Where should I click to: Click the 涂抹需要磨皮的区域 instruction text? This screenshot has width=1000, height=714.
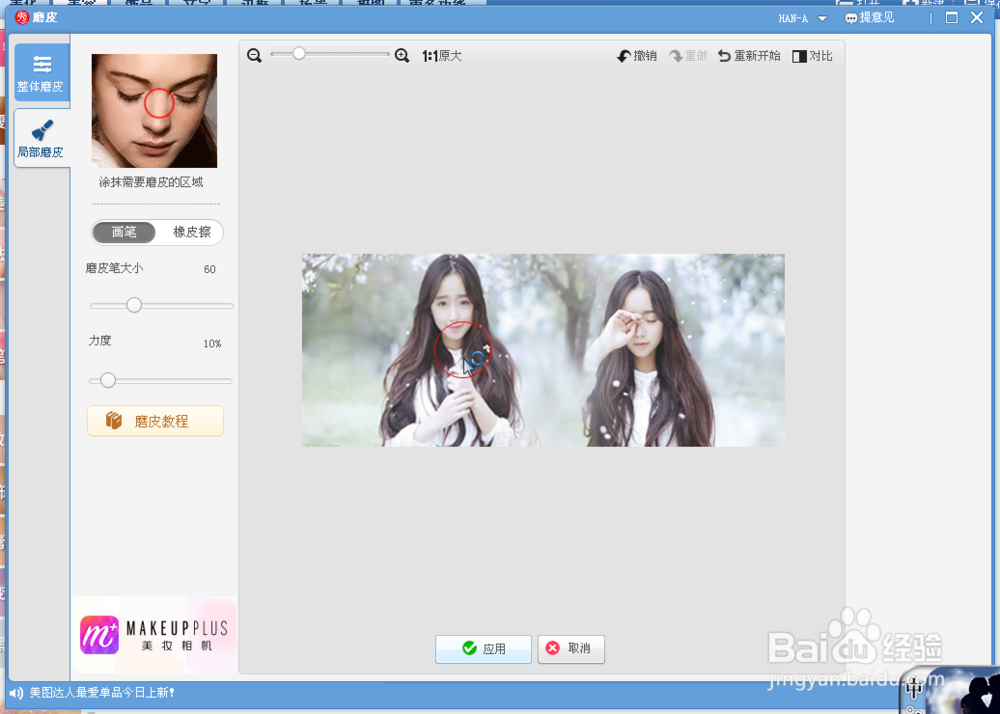[x=151, y=182]
